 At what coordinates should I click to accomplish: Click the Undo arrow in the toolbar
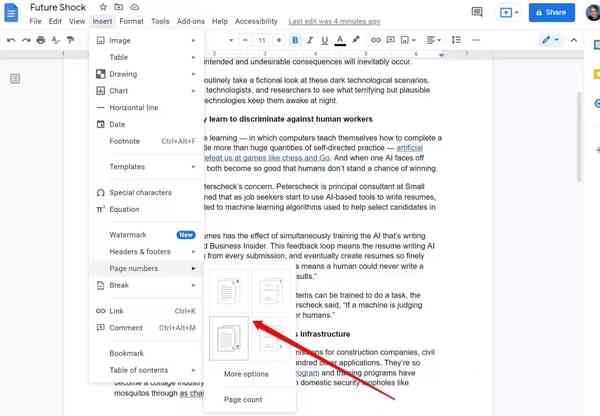[x=11, y=40]
